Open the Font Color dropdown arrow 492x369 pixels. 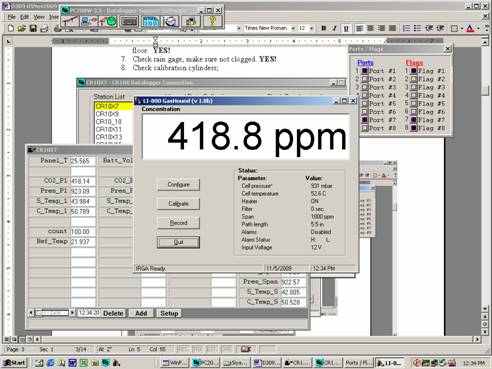click(478, 29)
